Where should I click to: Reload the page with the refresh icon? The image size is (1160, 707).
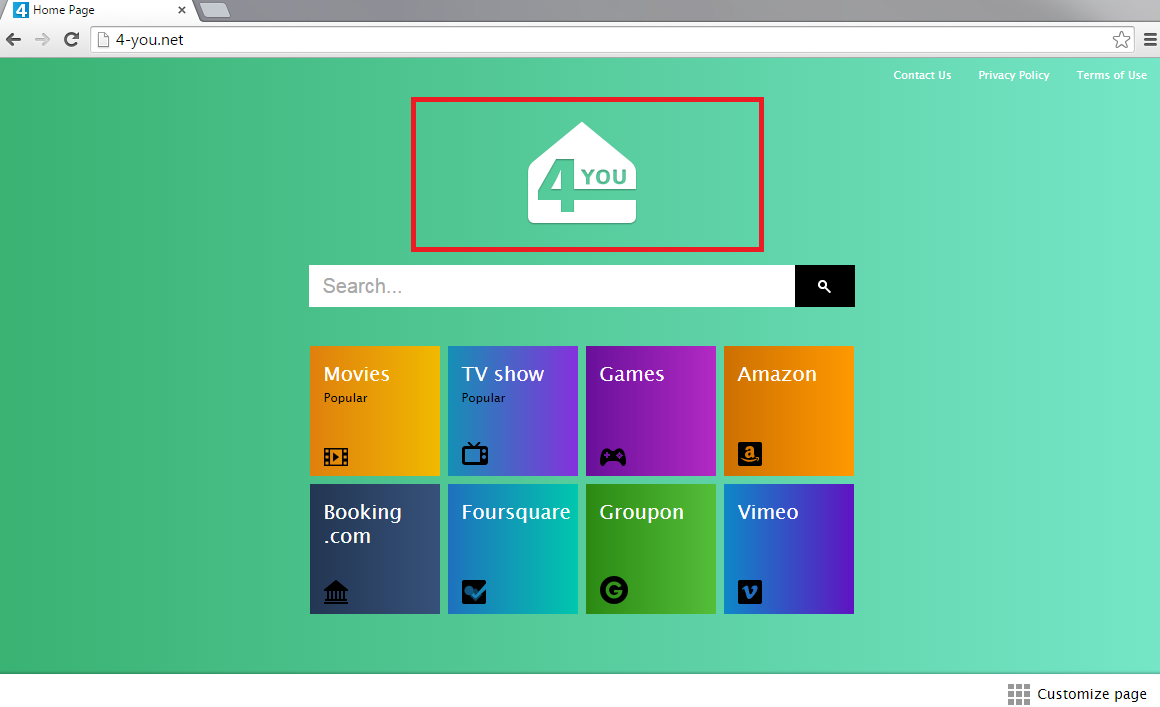tap(71, 39)
